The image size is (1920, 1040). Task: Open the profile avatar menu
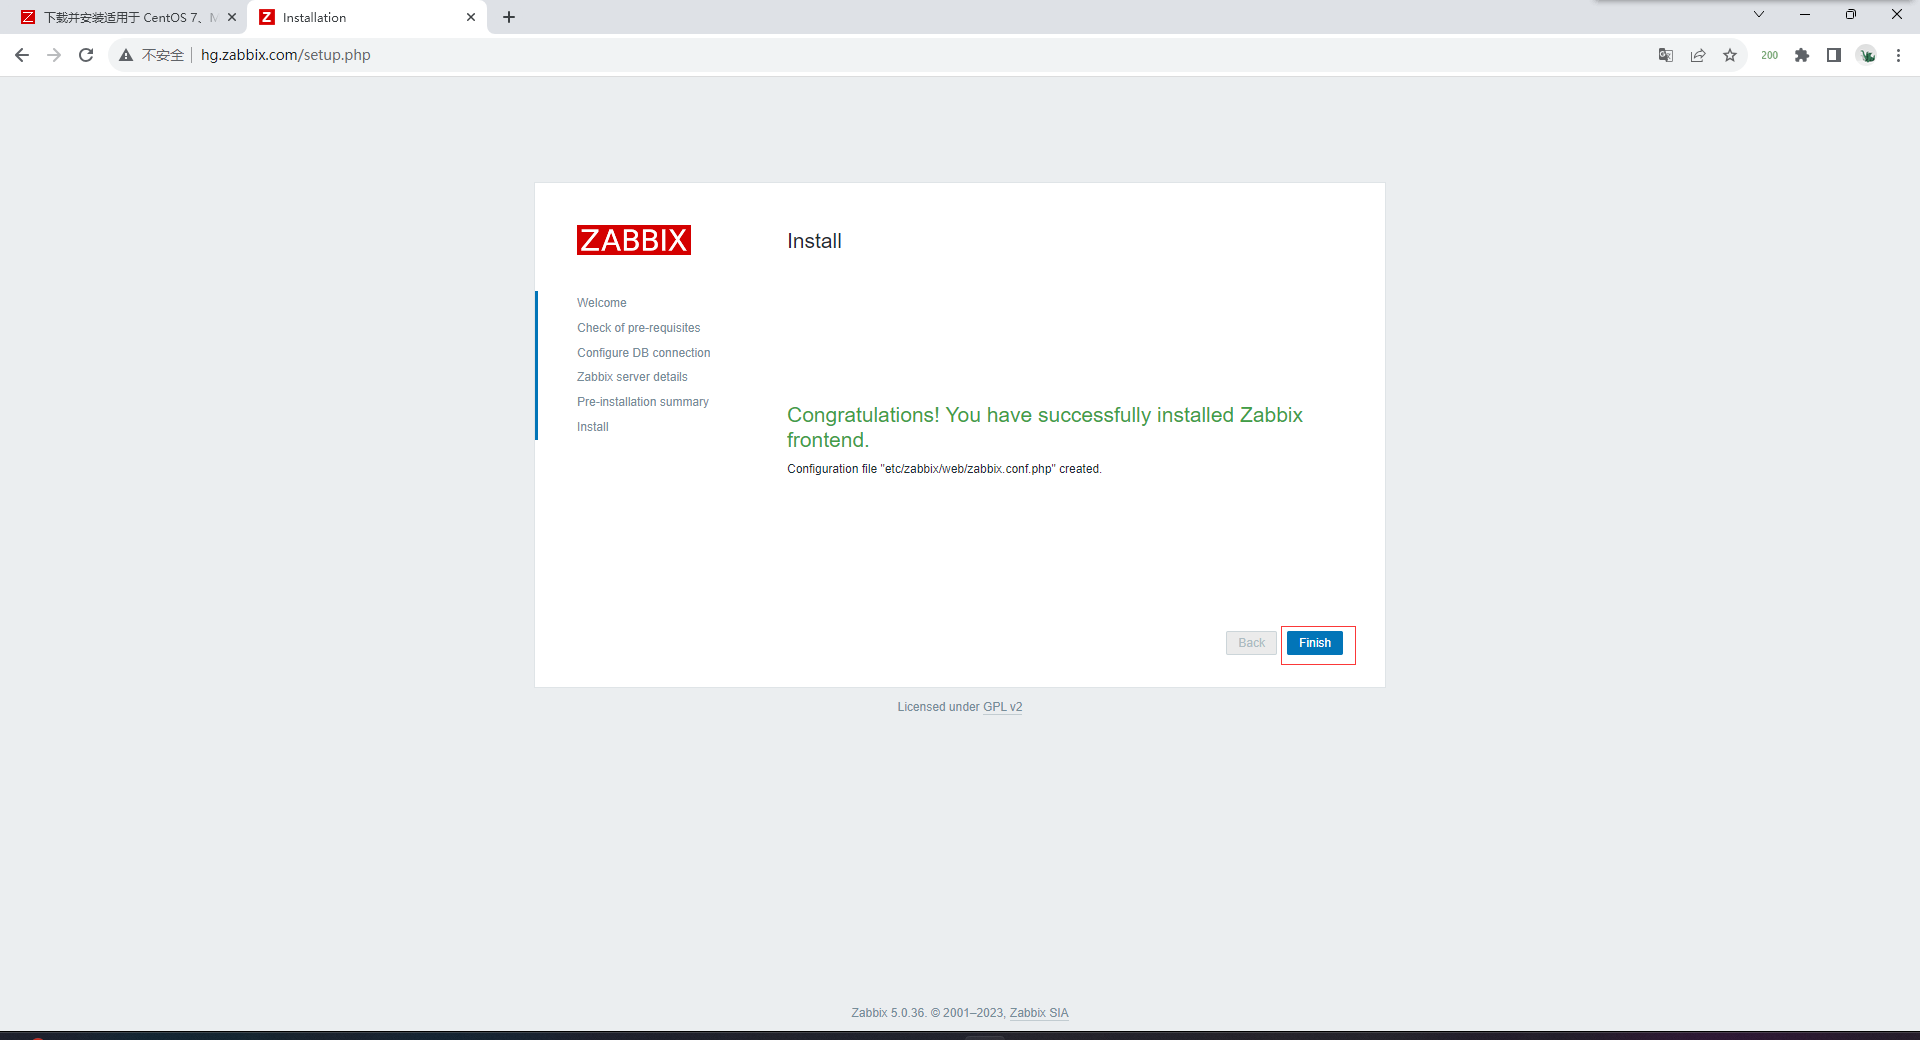tap(1867, 55)
